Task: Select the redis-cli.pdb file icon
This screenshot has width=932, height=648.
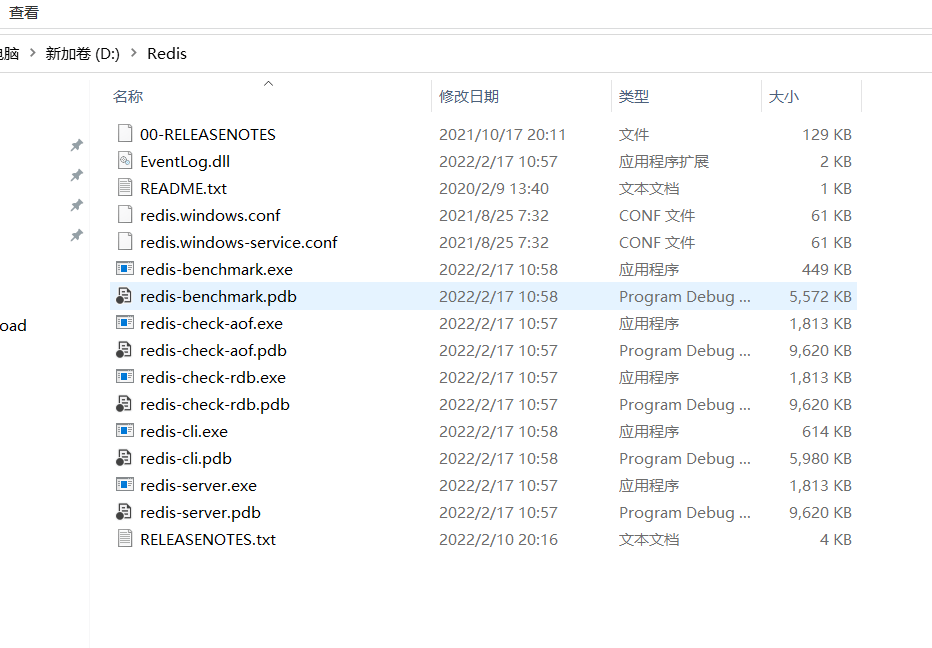Action: click(124, 458)
